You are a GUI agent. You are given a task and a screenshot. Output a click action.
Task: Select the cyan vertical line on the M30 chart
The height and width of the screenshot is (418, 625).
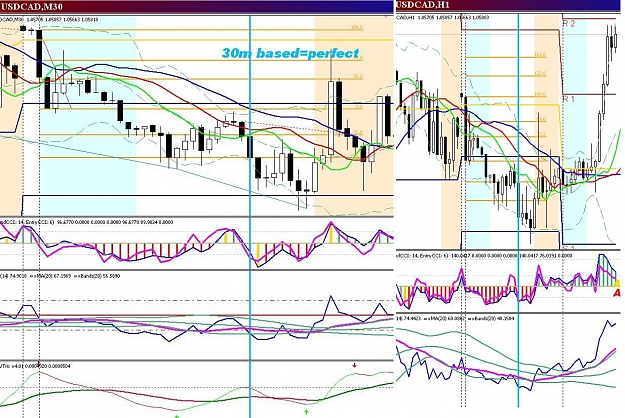(250, 216)
